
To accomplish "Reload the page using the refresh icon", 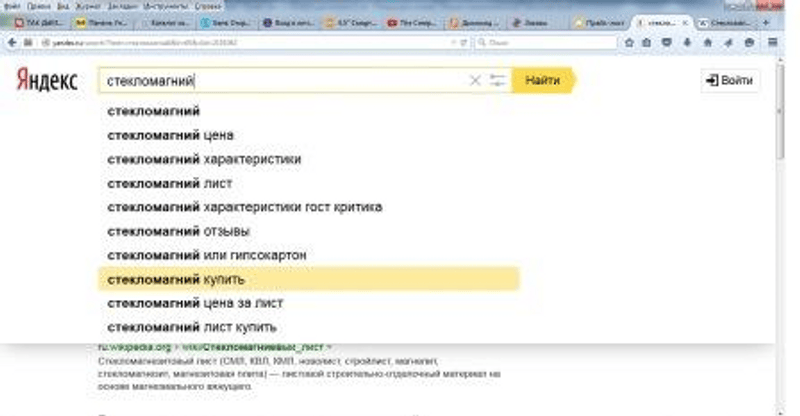I will click(x=463, y=43).
